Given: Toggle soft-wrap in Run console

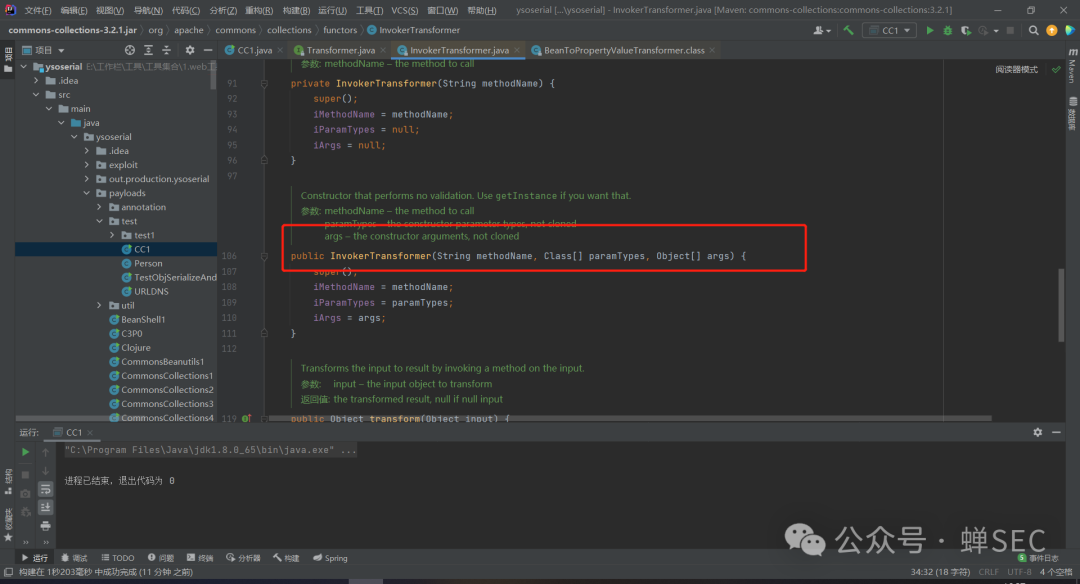Looking at the screenshot, I should click(x=45, y=489).
